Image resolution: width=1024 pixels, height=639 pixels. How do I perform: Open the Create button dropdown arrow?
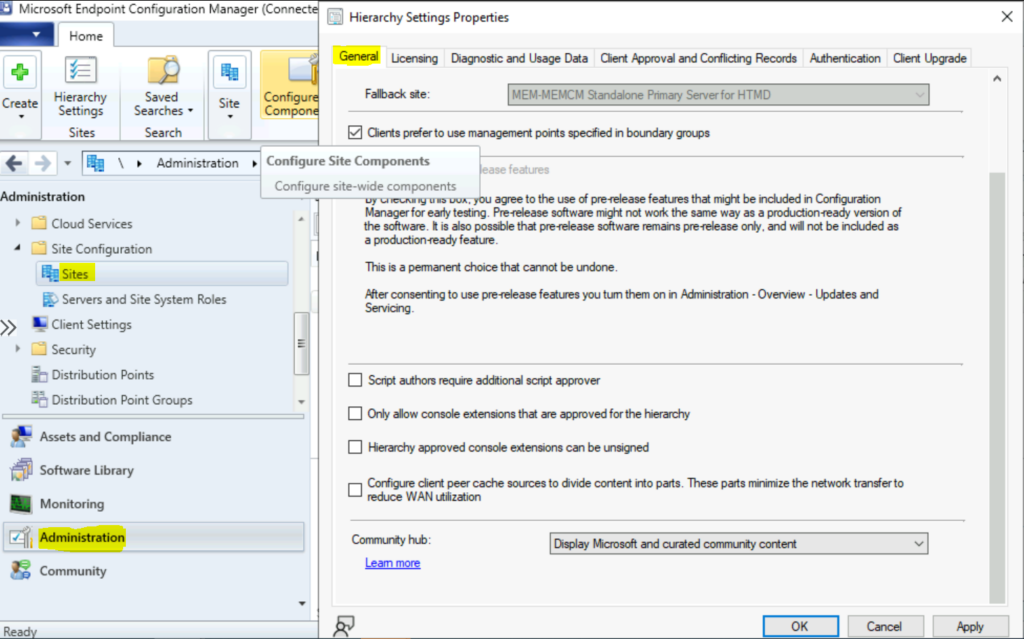coord(21,117)
